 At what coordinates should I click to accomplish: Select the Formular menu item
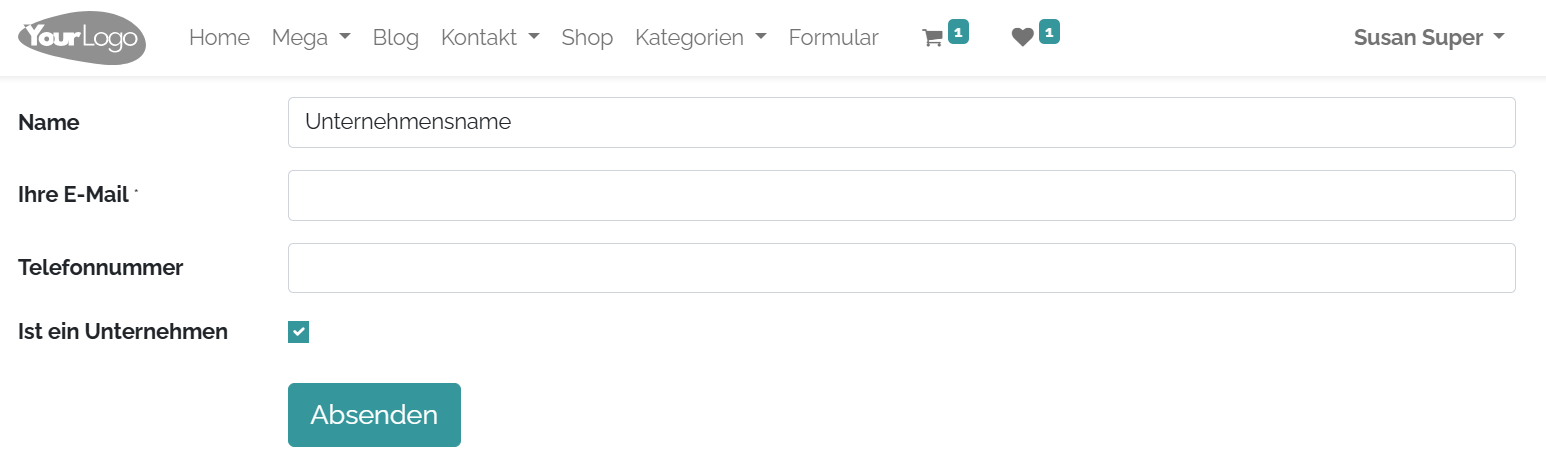(x=833, y=38)
